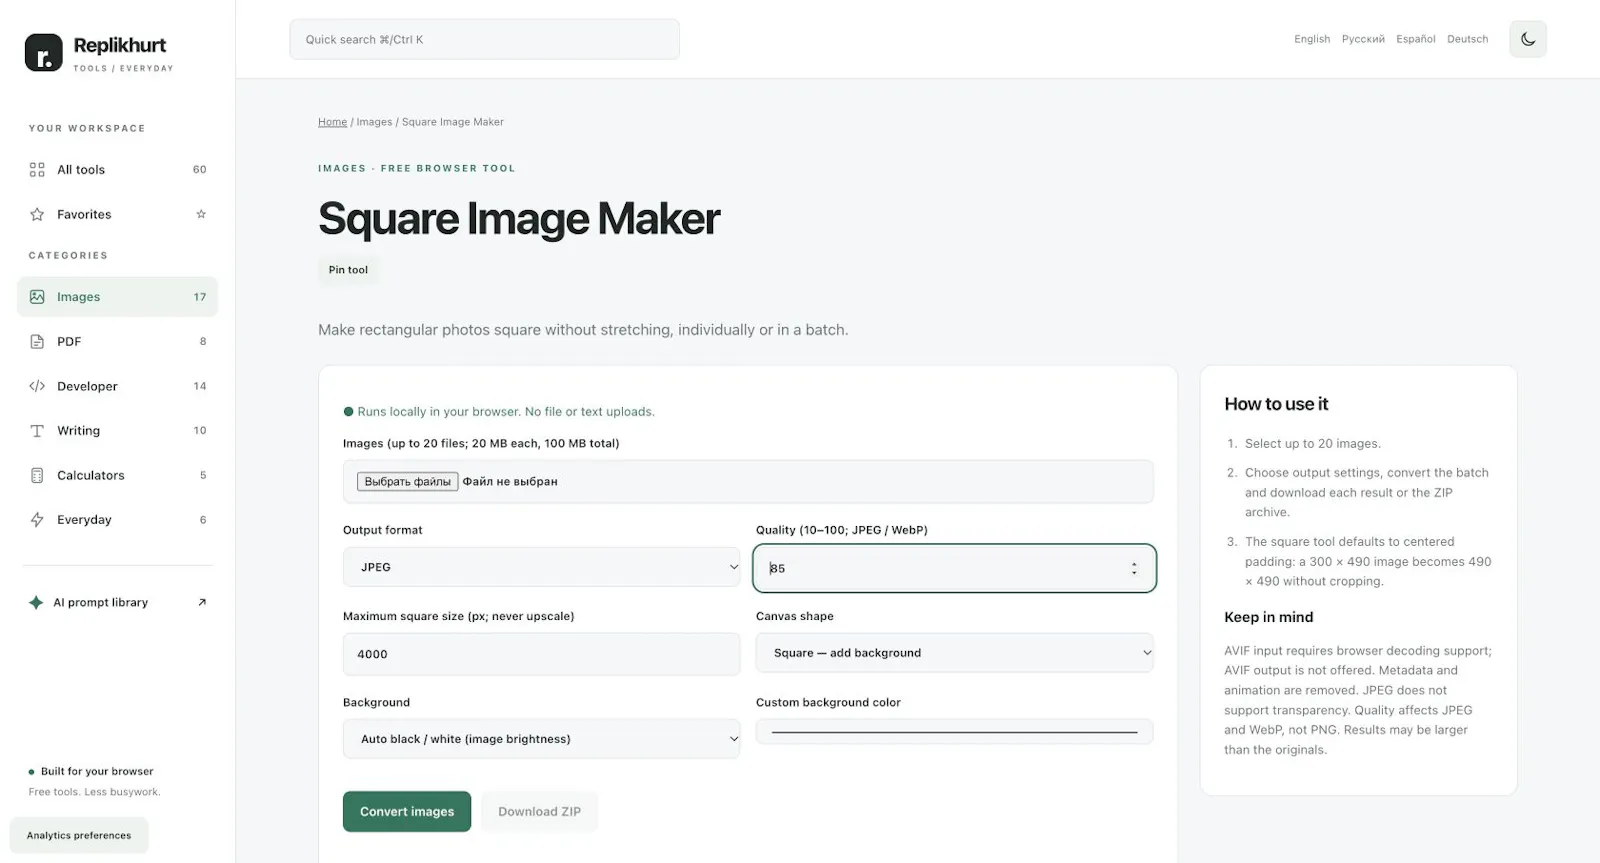Open the Developer code-brackets icon
The height and width of the screenshot is (863, 1600).
[x=37, y=386]
